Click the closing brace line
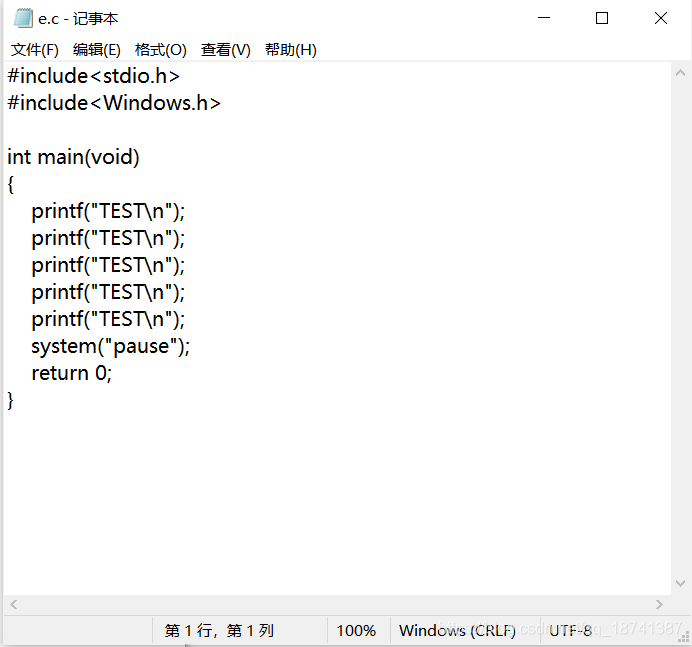 point(11,401)
